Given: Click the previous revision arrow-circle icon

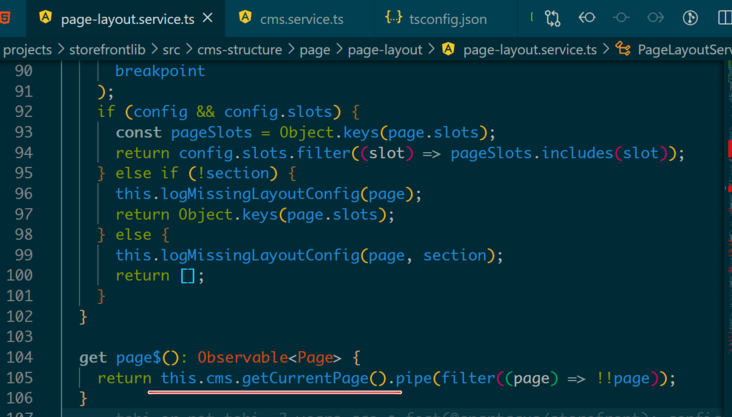Looking at the screenshot, I should click(x=587, y=18).
